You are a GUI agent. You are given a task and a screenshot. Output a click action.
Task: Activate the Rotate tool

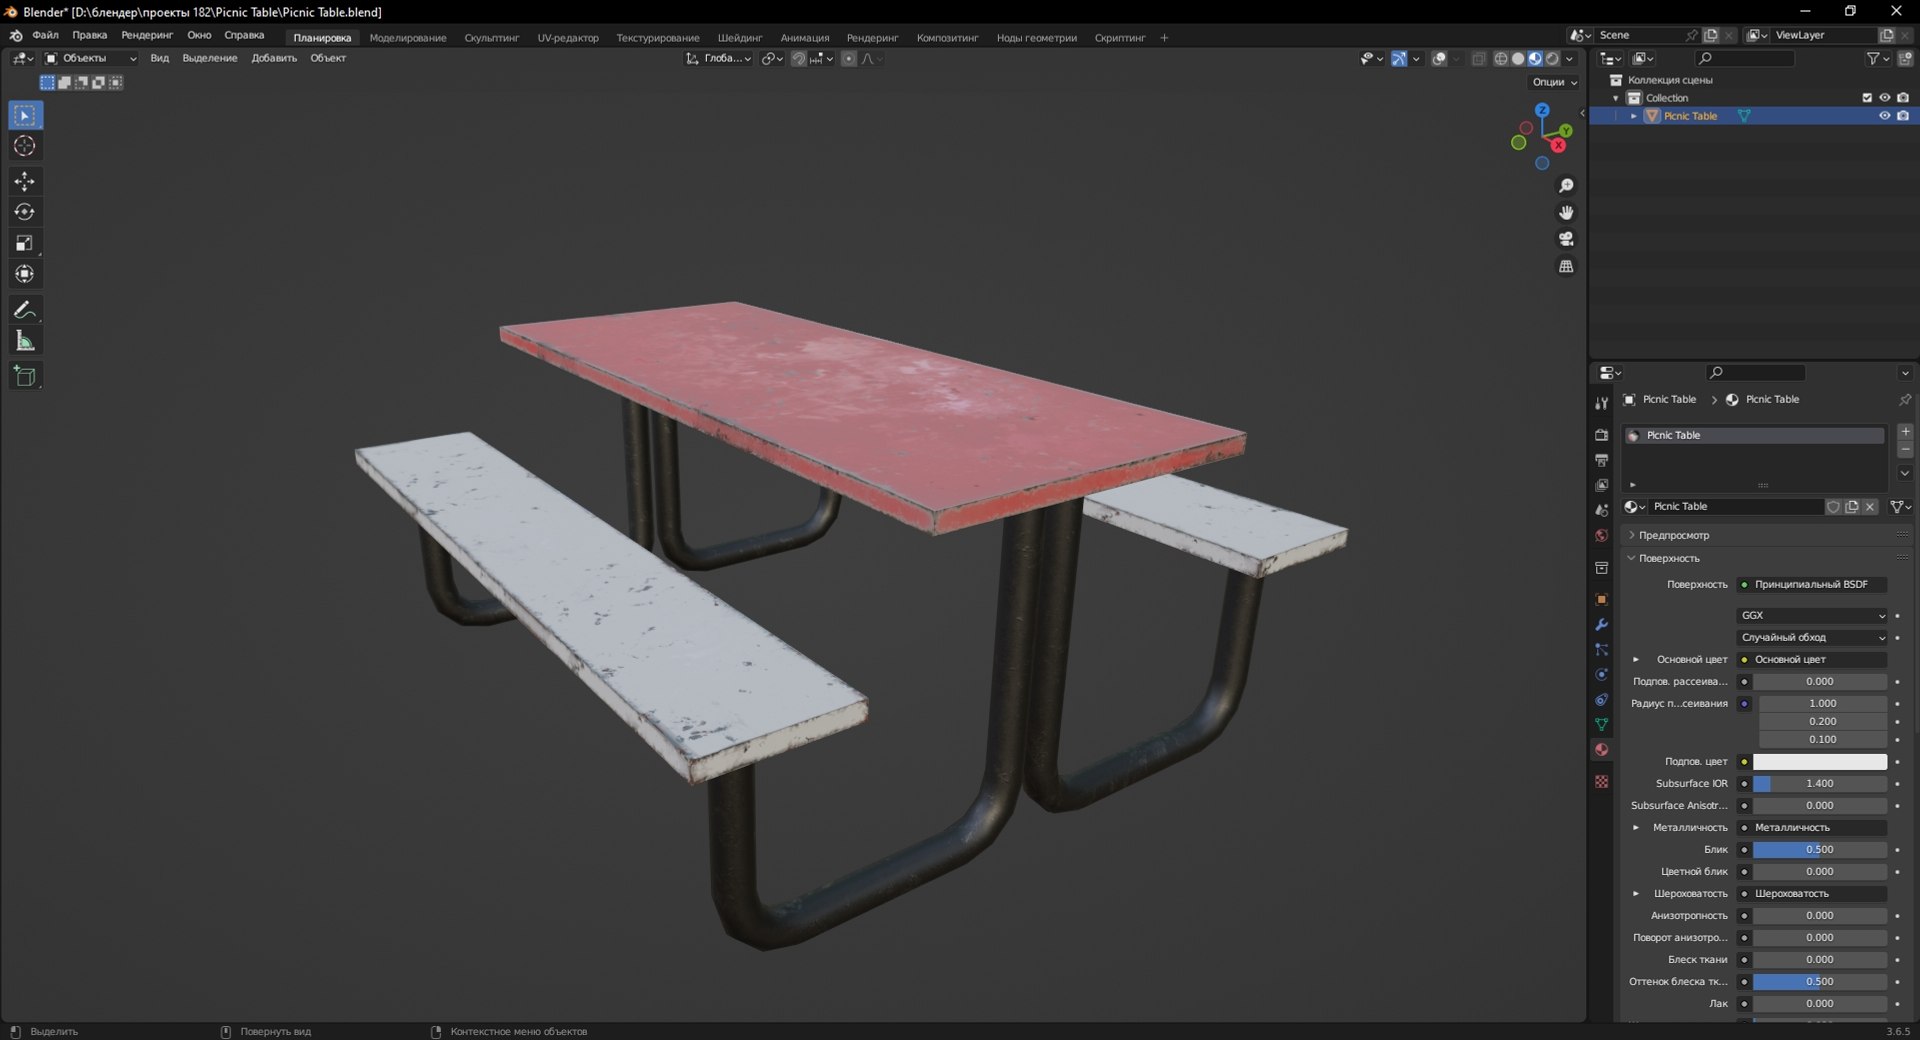point(25,212)
